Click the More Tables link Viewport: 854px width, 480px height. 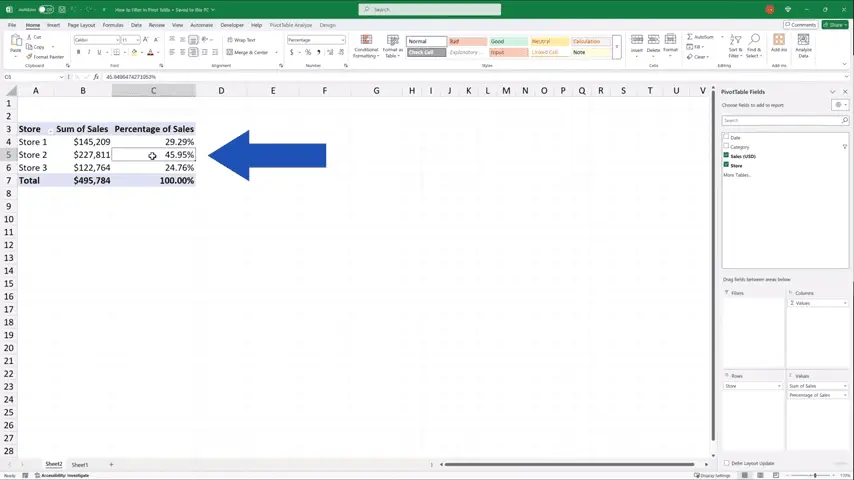736,175
